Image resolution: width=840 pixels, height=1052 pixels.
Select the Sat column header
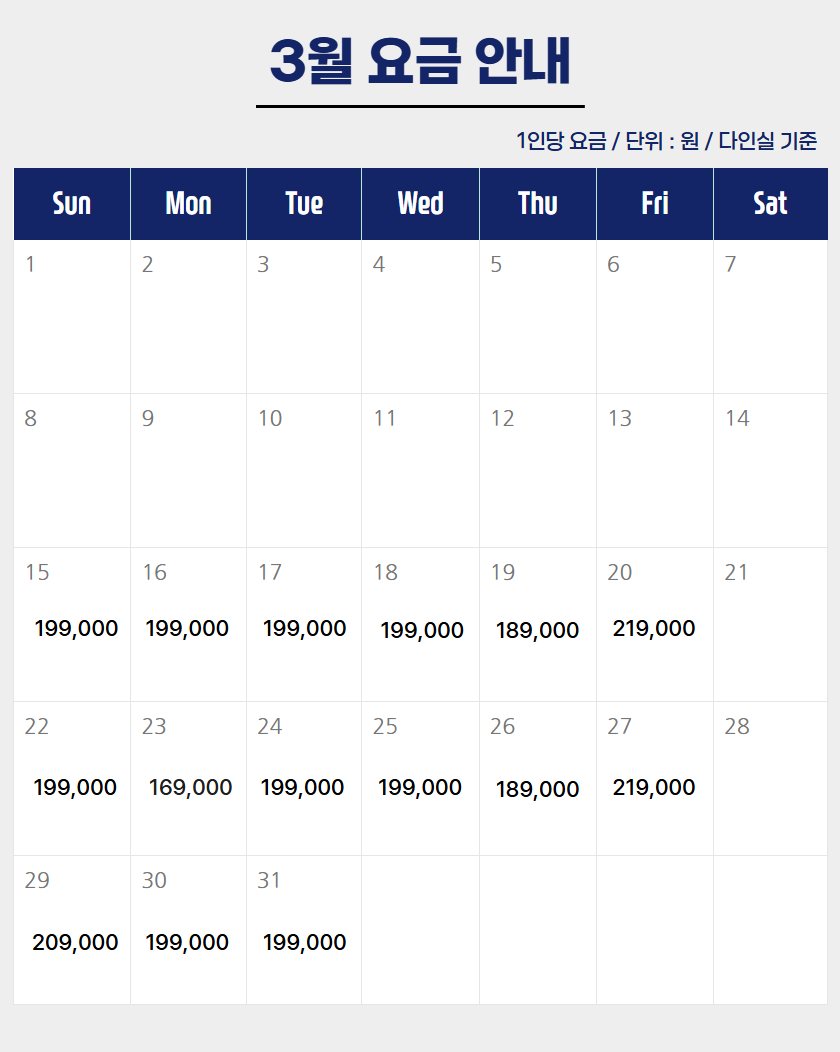tap(770, 204)
